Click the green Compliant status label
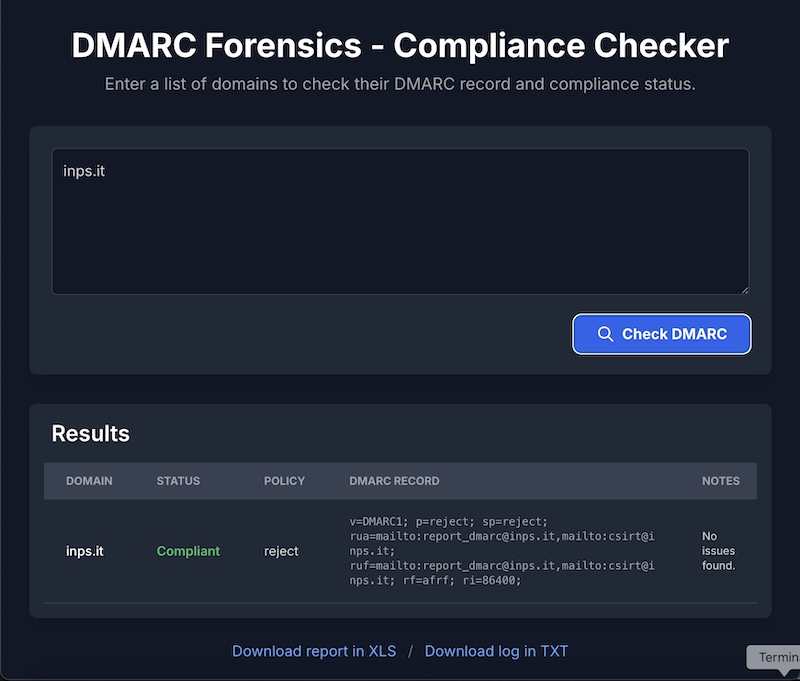 [188, 551]
